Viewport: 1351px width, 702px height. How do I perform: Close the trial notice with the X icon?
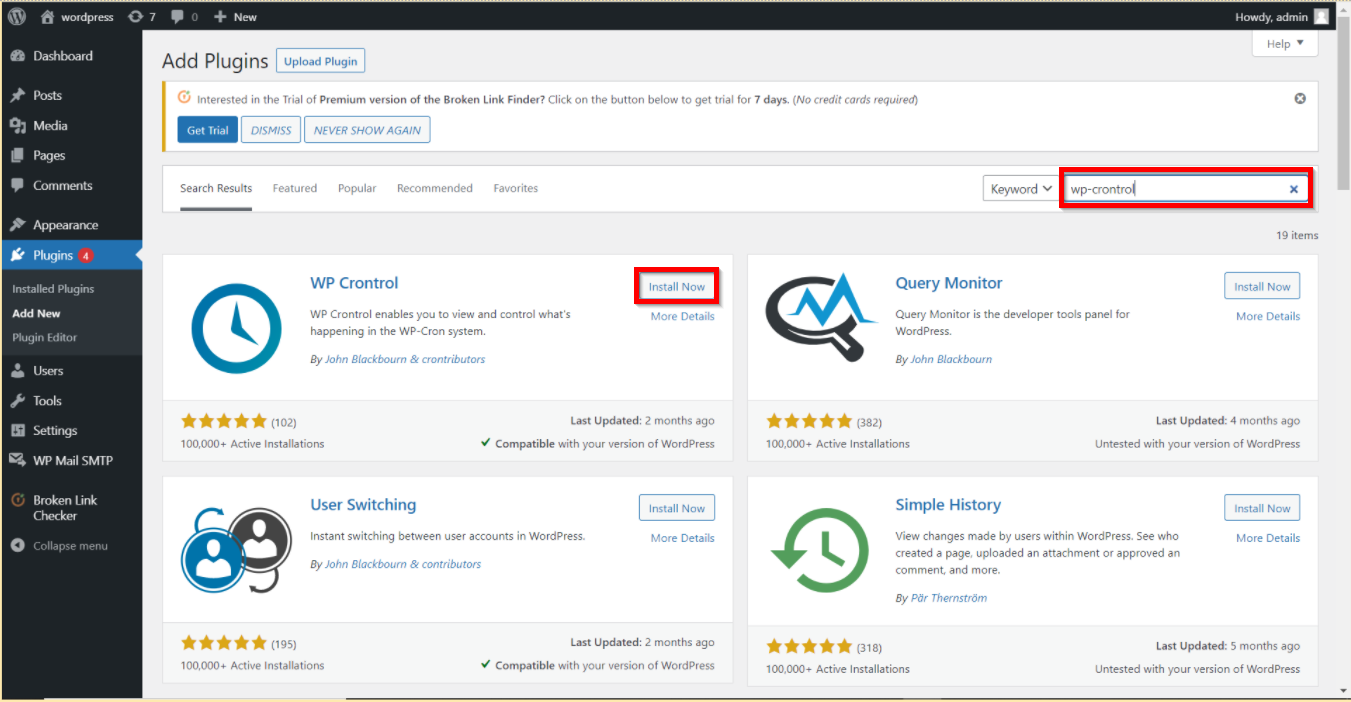point(1300,98)
